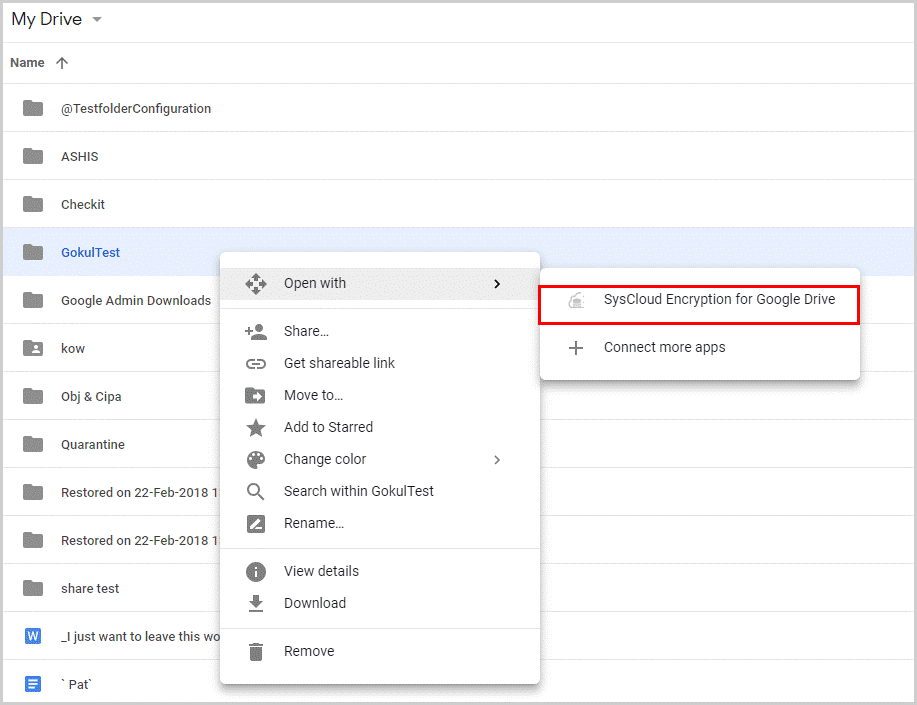Toggle the Name column sort order arrow

(61, 62)
